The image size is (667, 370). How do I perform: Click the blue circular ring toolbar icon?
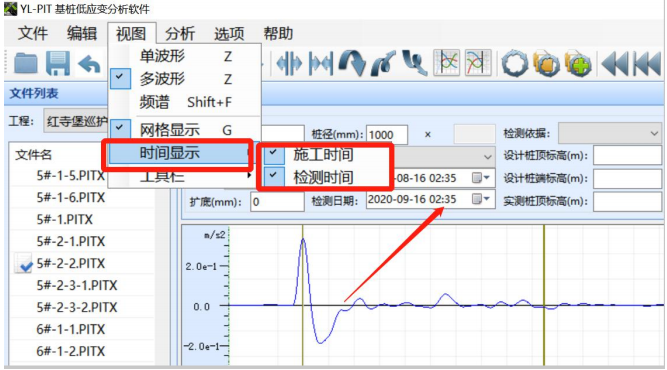pyautogui.click(x=515, y=64)
